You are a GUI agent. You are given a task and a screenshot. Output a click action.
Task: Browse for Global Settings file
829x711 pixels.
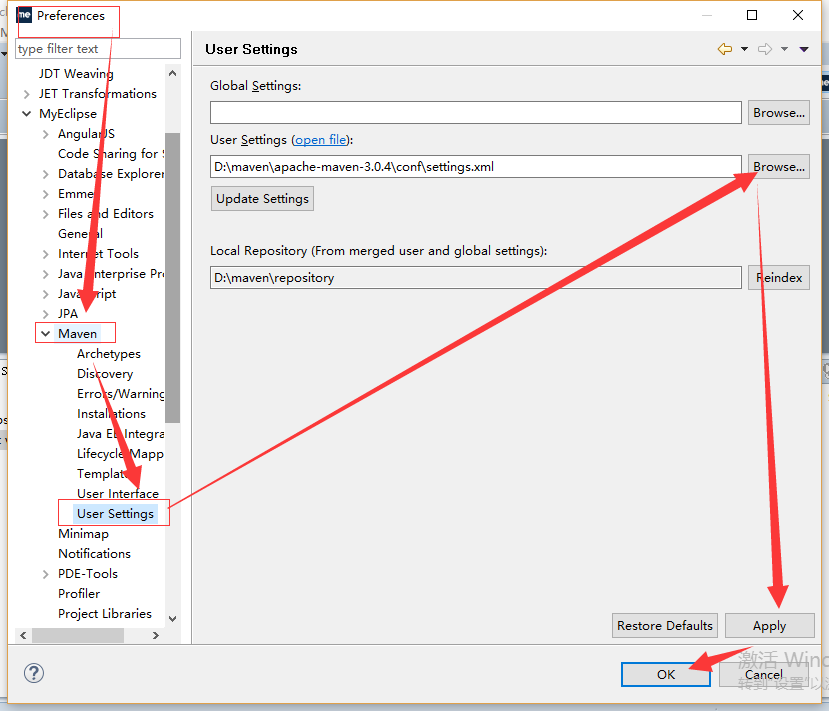coord(778,113)
